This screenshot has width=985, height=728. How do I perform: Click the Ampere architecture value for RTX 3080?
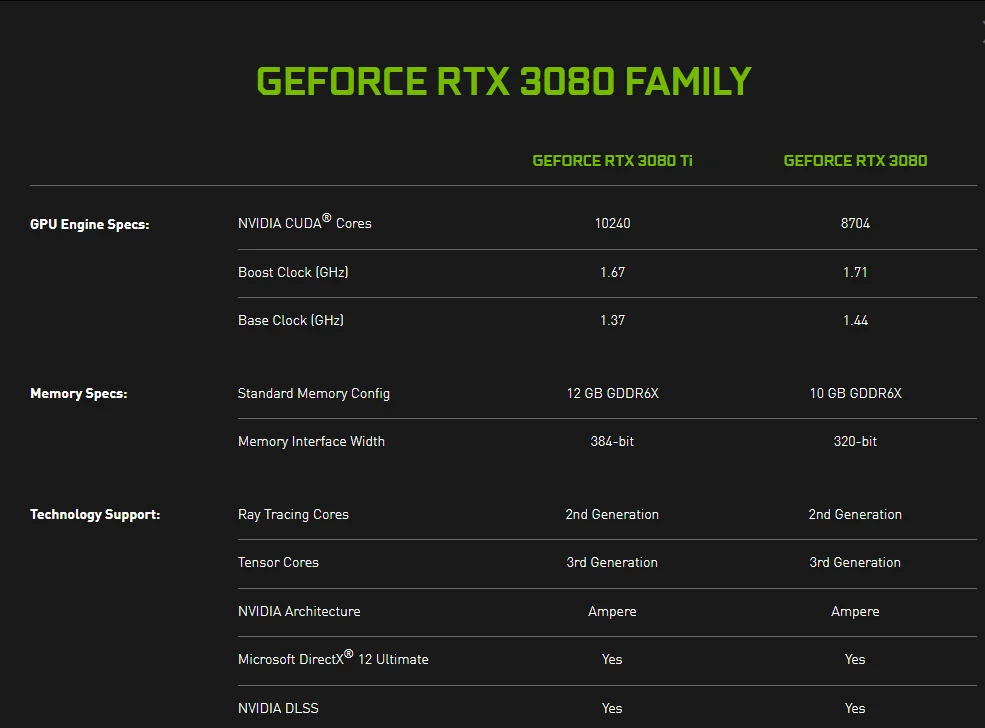click(x=855, y=611)
